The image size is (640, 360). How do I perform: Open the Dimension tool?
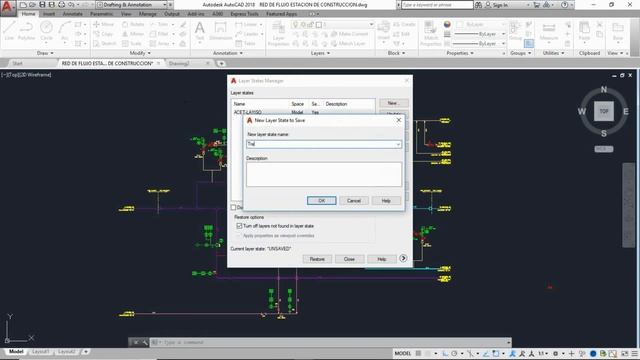tap(220, 31)
